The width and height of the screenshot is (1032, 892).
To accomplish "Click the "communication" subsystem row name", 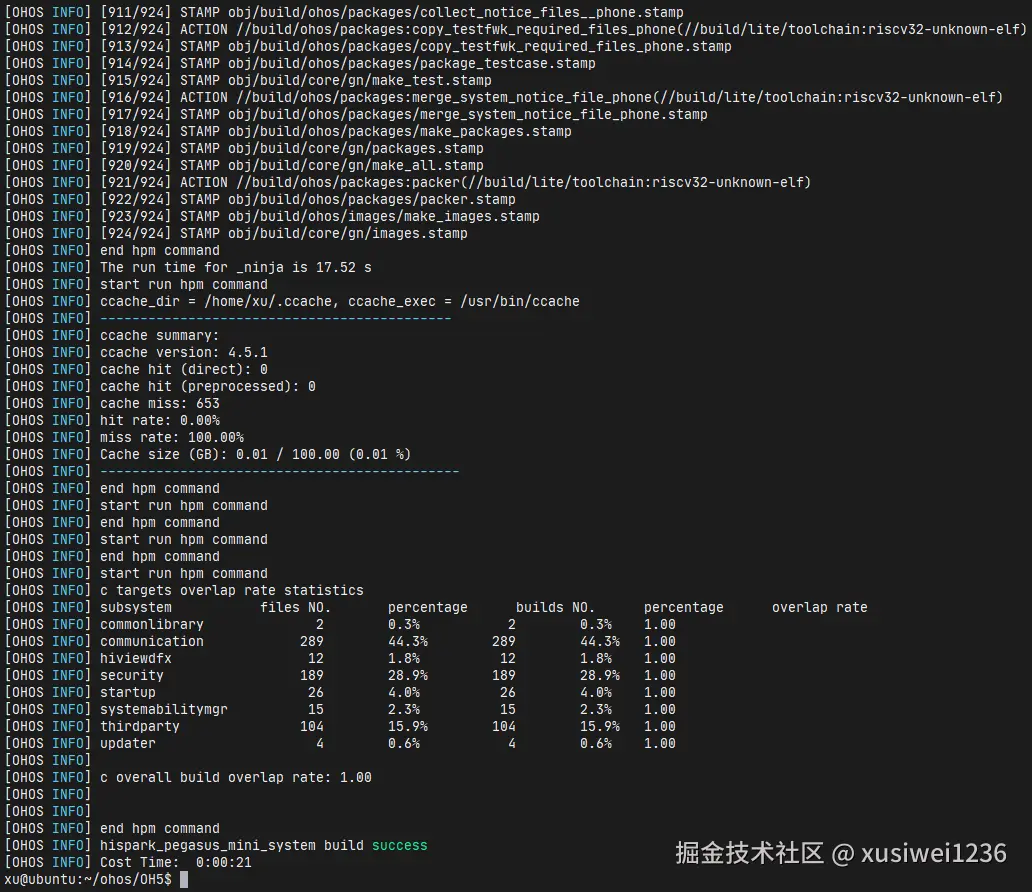I will [151, 641].
